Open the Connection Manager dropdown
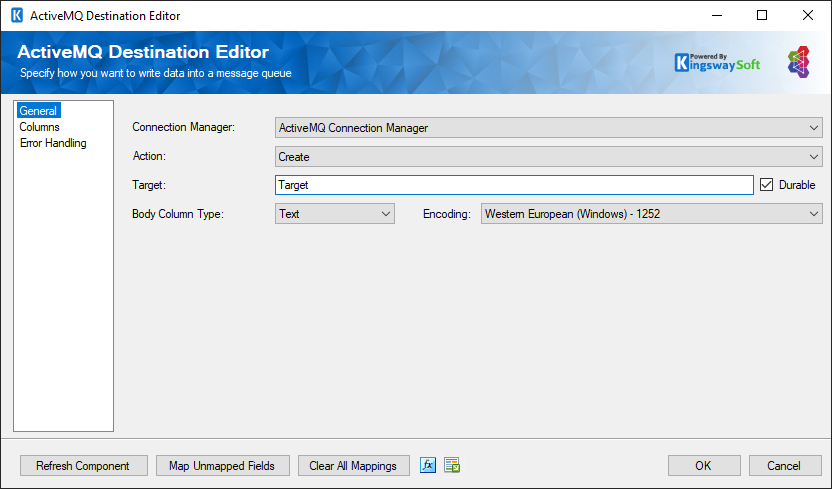Screen dimensions: 832x489 point(549,128)
